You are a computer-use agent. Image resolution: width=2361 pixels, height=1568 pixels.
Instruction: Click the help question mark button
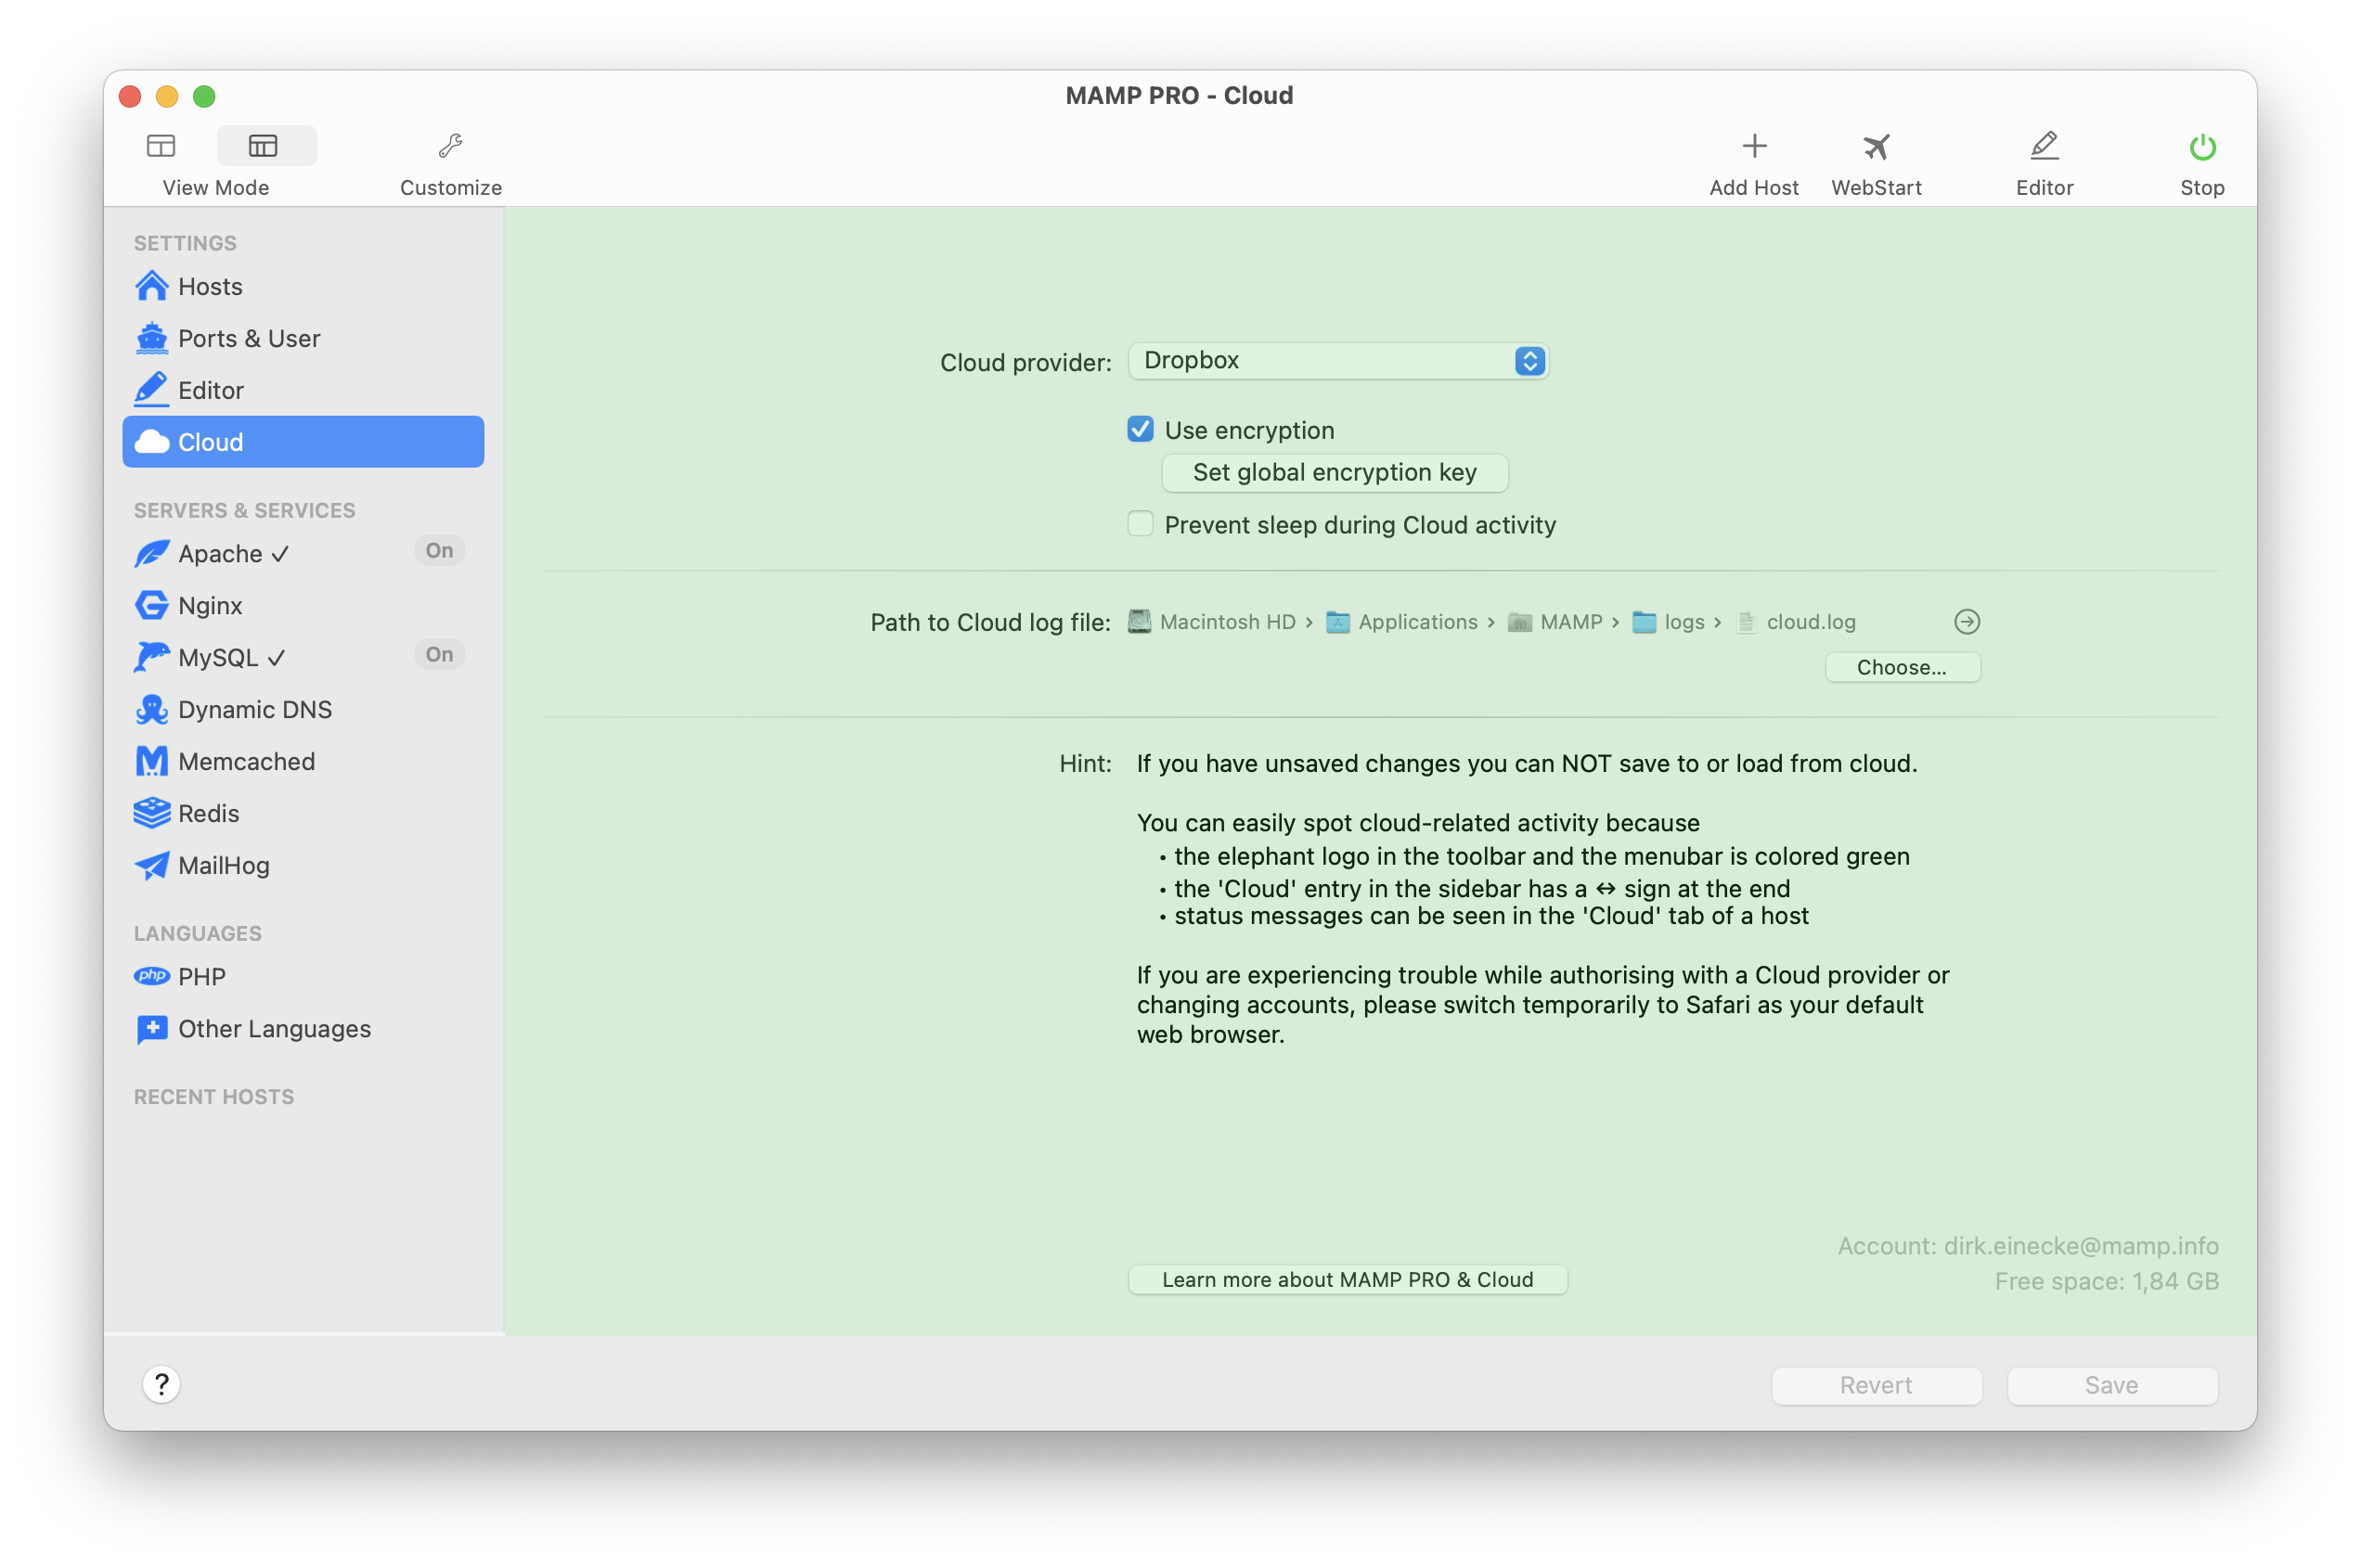(161, 1384)
